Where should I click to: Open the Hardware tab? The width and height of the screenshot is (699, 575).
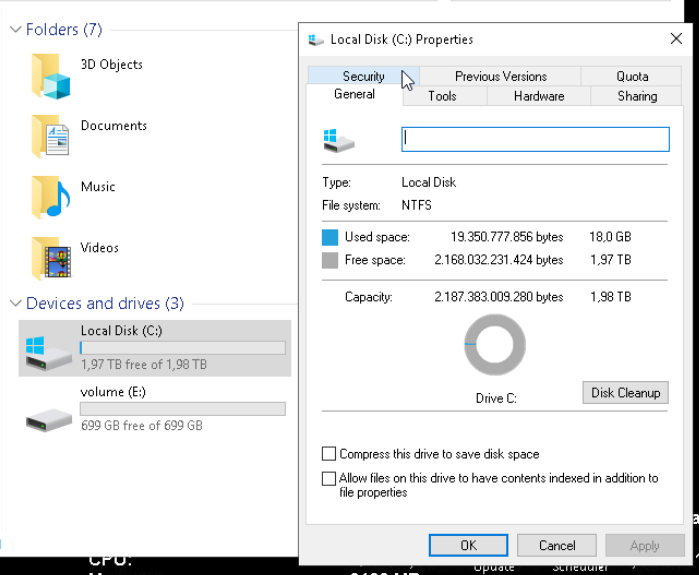click(x=538, y=96)
